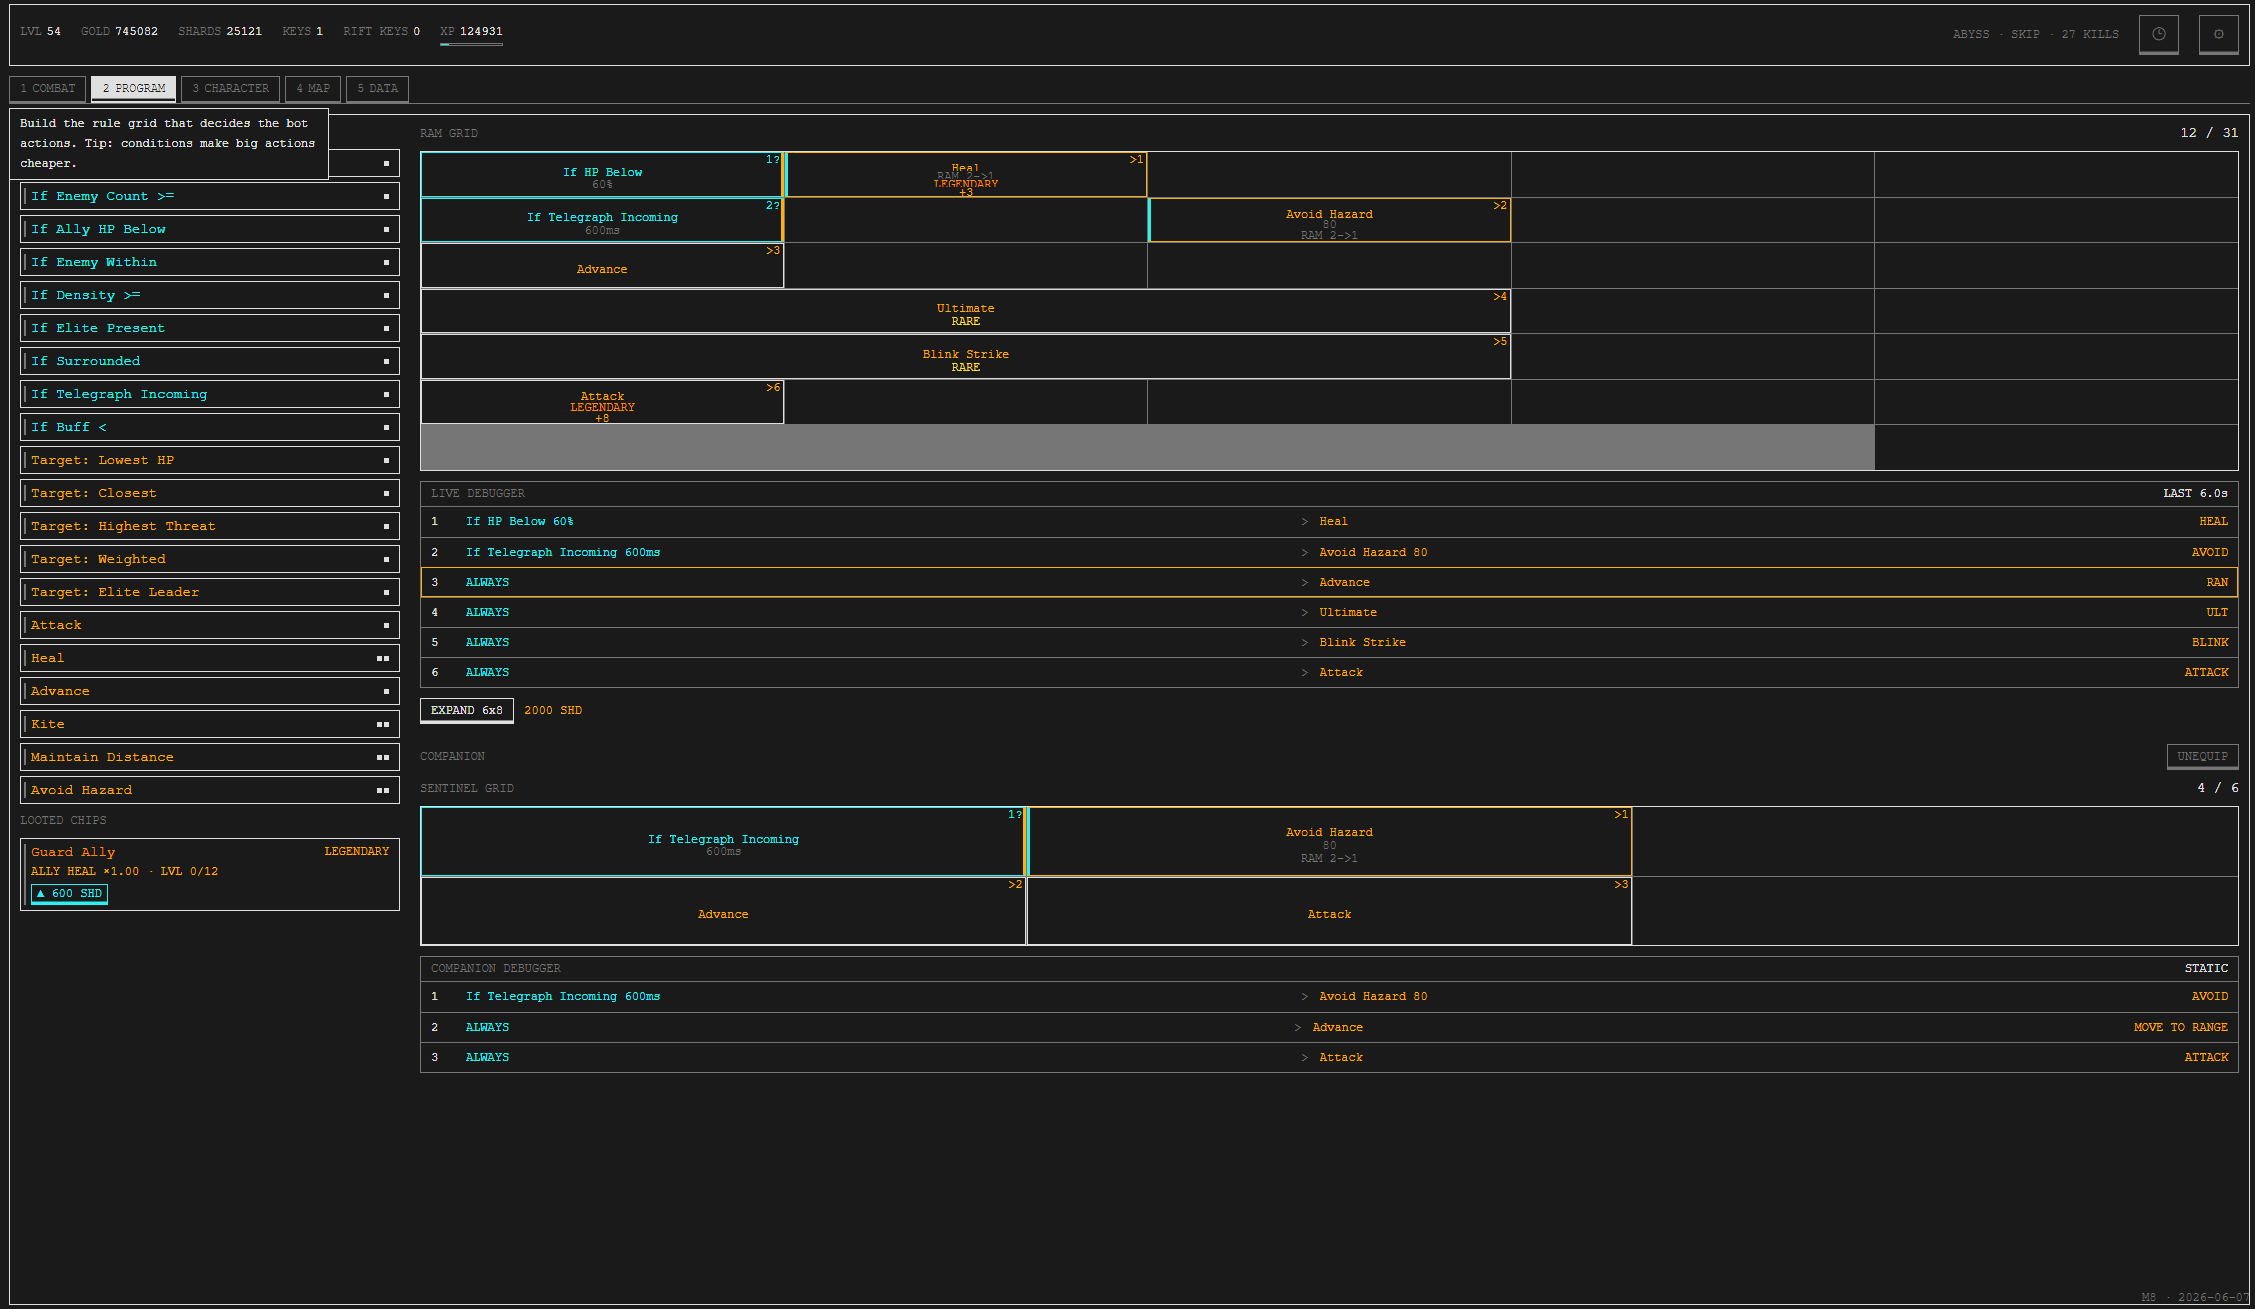Image resolution: width=2255 pixels, height=1309 pixels.
Task: Select the Heal chip in the palette
Action: click(209, 658)
